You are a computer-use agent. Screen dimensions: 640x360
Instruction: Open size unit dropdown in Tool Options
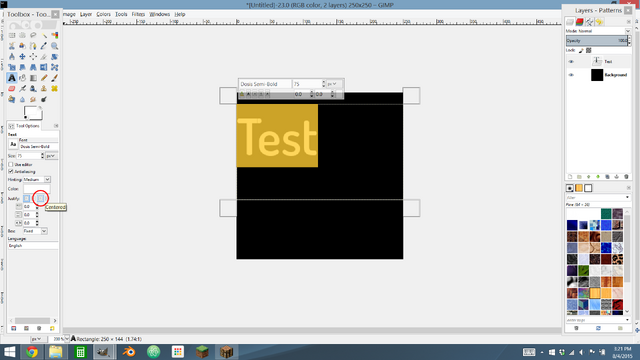[x=51, y=156]
